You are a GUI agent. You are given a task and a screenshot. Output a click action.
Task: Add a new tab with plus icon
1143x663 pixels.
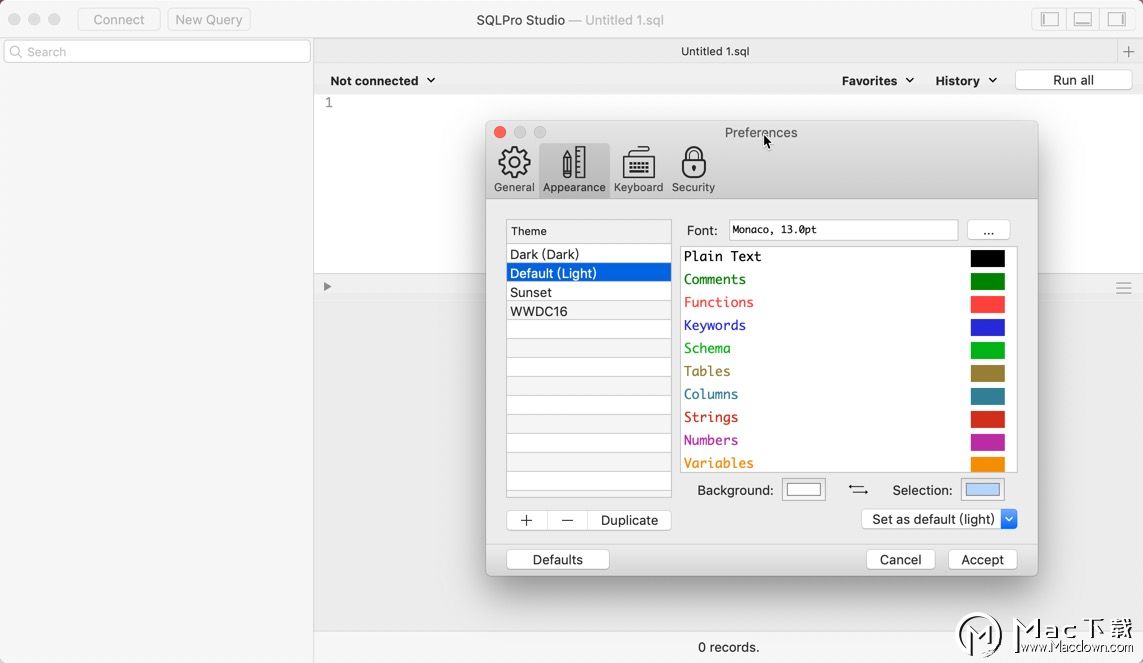click(x=1128, y=52)
